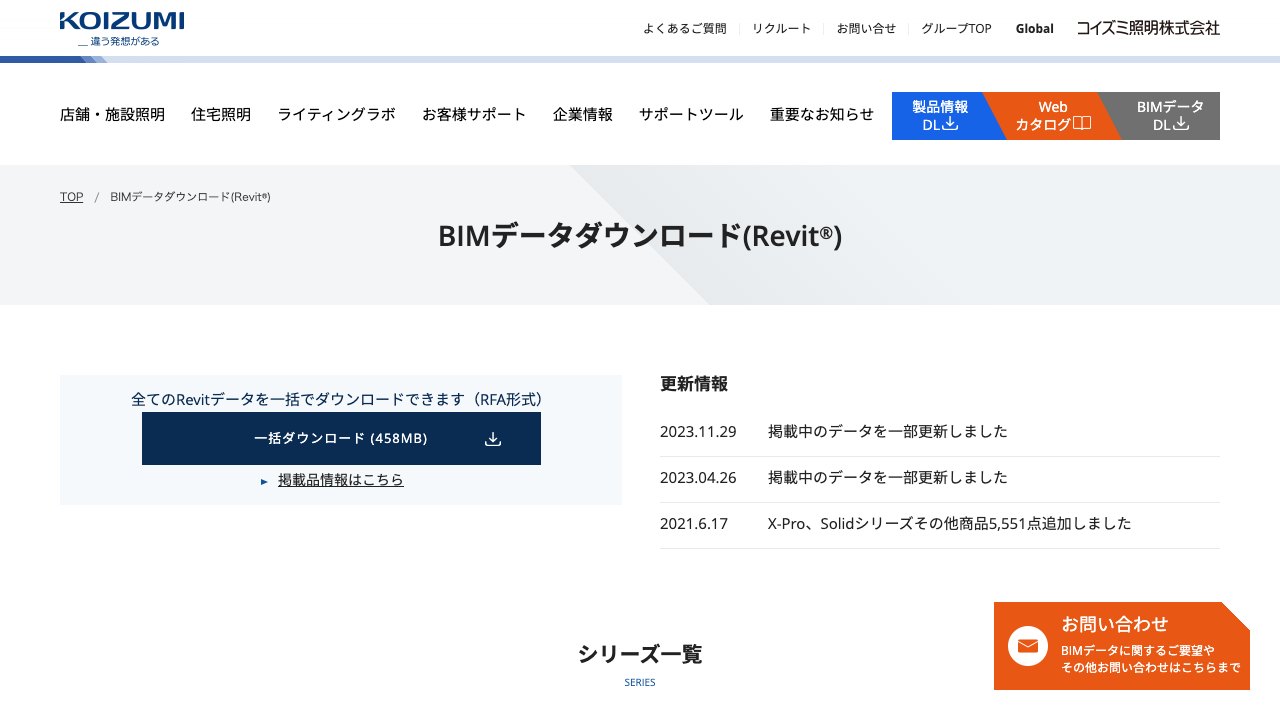Click the page title BIMデータダウンロード(Revit®)
Image resolution: width=1280 pixels, height=720 pixels.
[640, 236]
